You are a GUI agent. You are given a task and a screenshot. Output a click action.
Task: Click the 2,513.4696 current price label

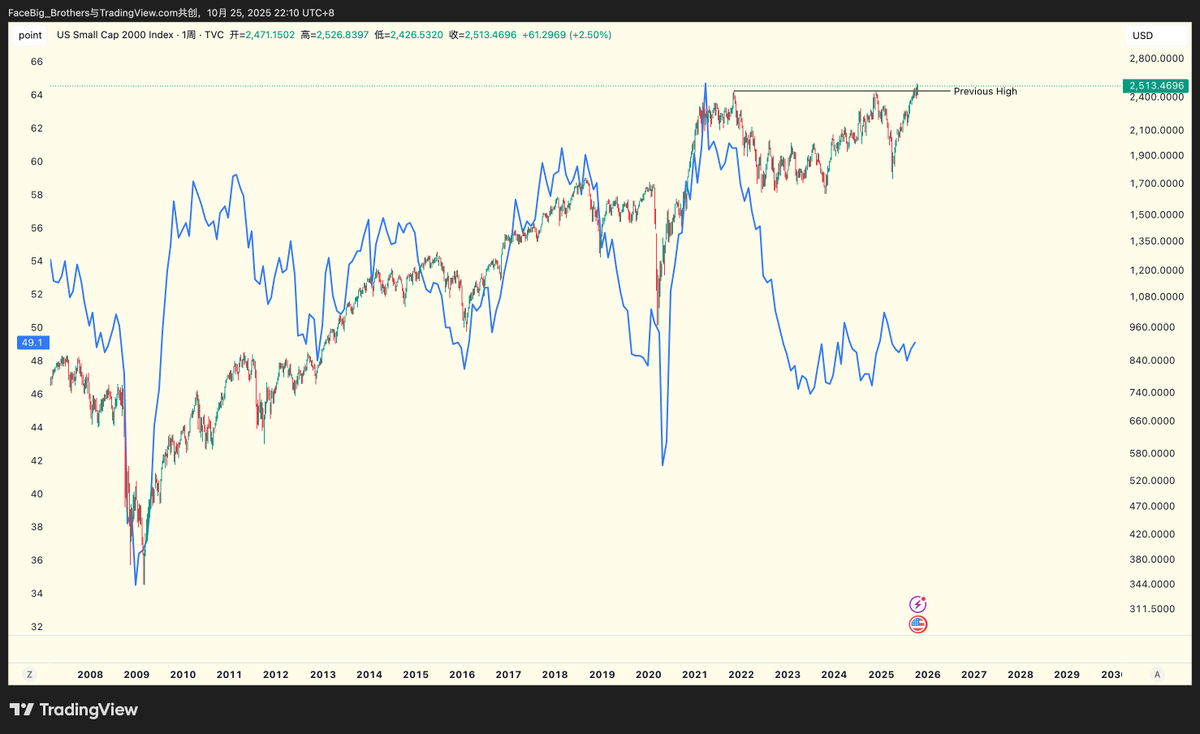click(x=1156, y=86)
